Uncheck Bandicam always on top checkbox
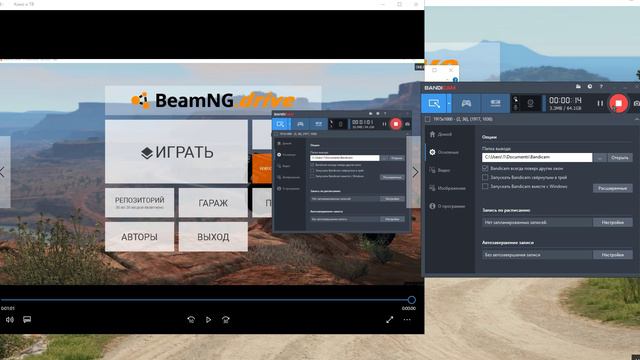Viewport: 640px width, 360px height. click(x=485, y=168)
